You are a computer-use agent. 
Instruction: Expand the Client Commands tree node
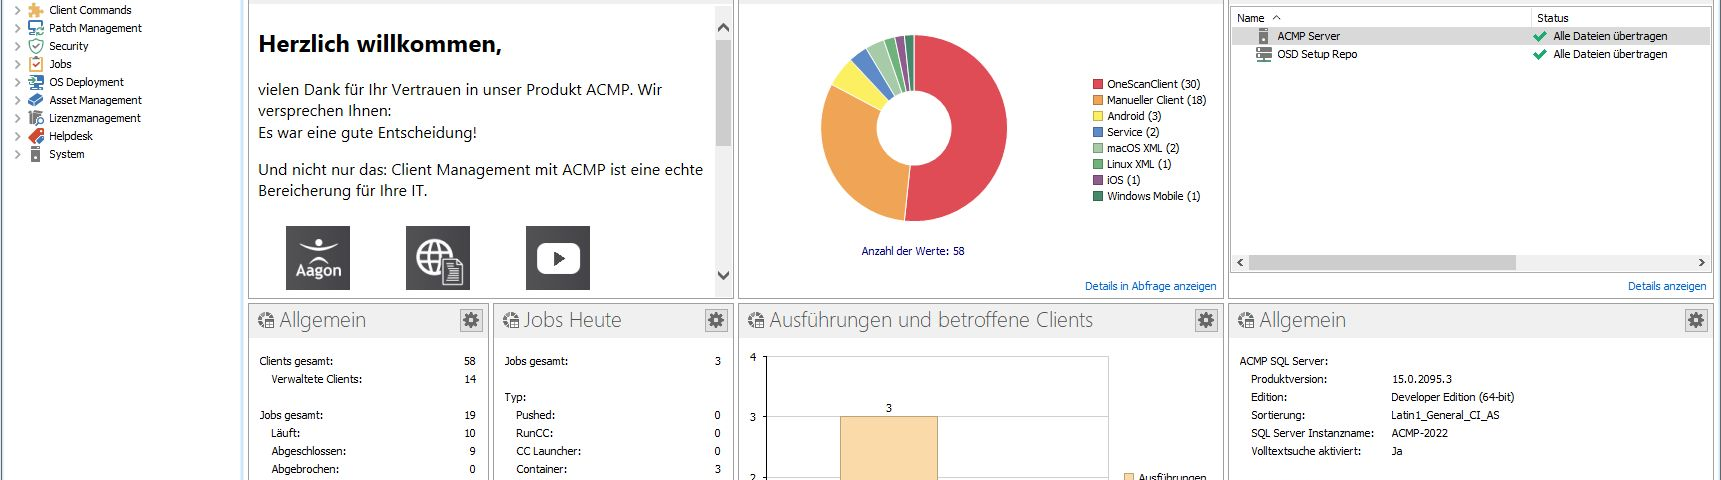[x=17, y=10]
